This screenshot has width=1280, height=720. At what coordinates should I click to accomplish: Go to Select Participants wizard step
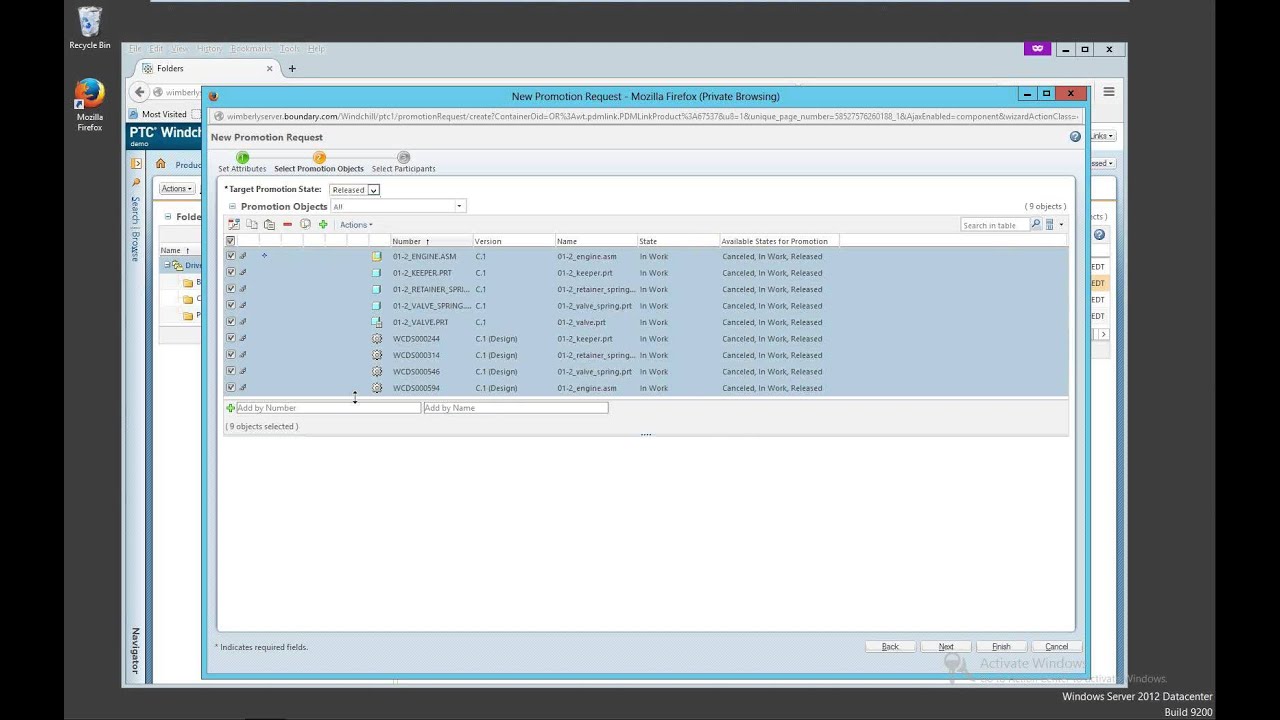tap(403, 162)
